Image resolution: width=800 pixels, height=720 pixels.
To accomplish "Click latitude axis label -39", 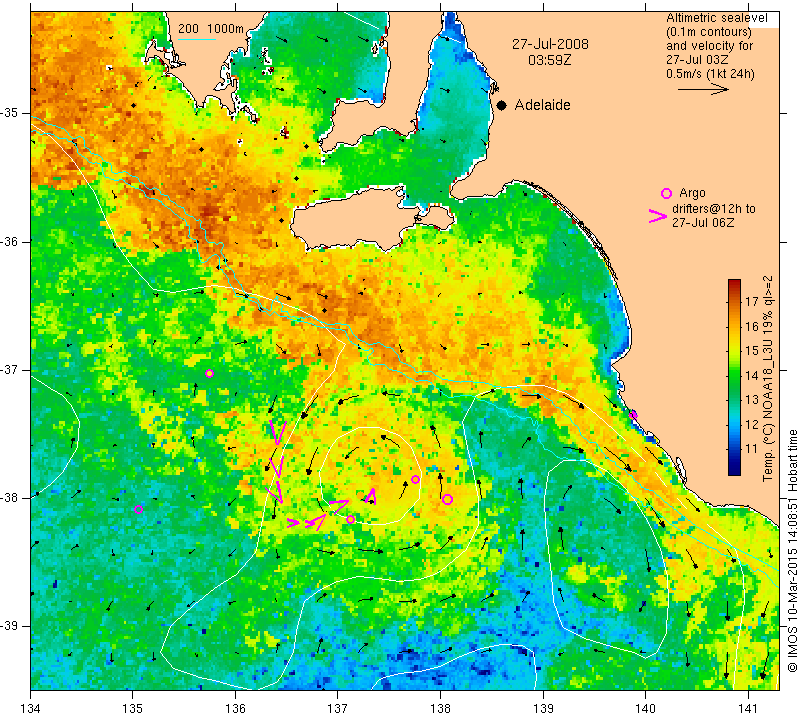I will 11,626.
